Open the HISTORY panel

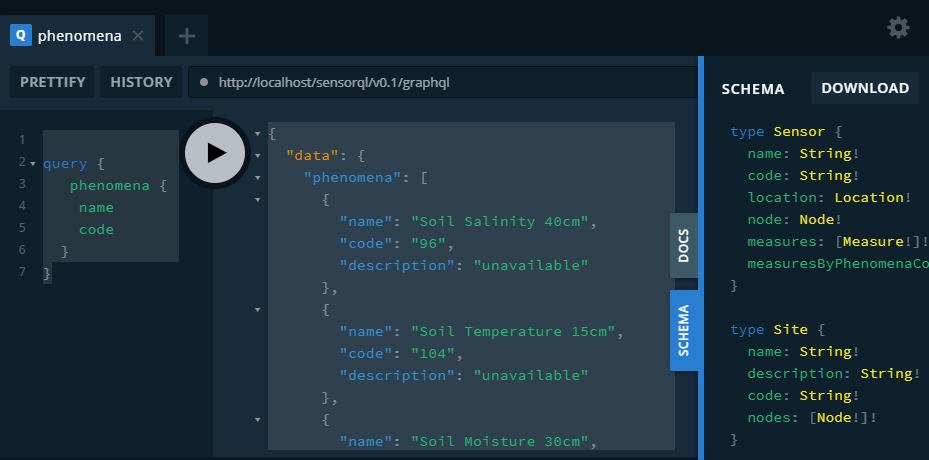click(x=141, y=82)
